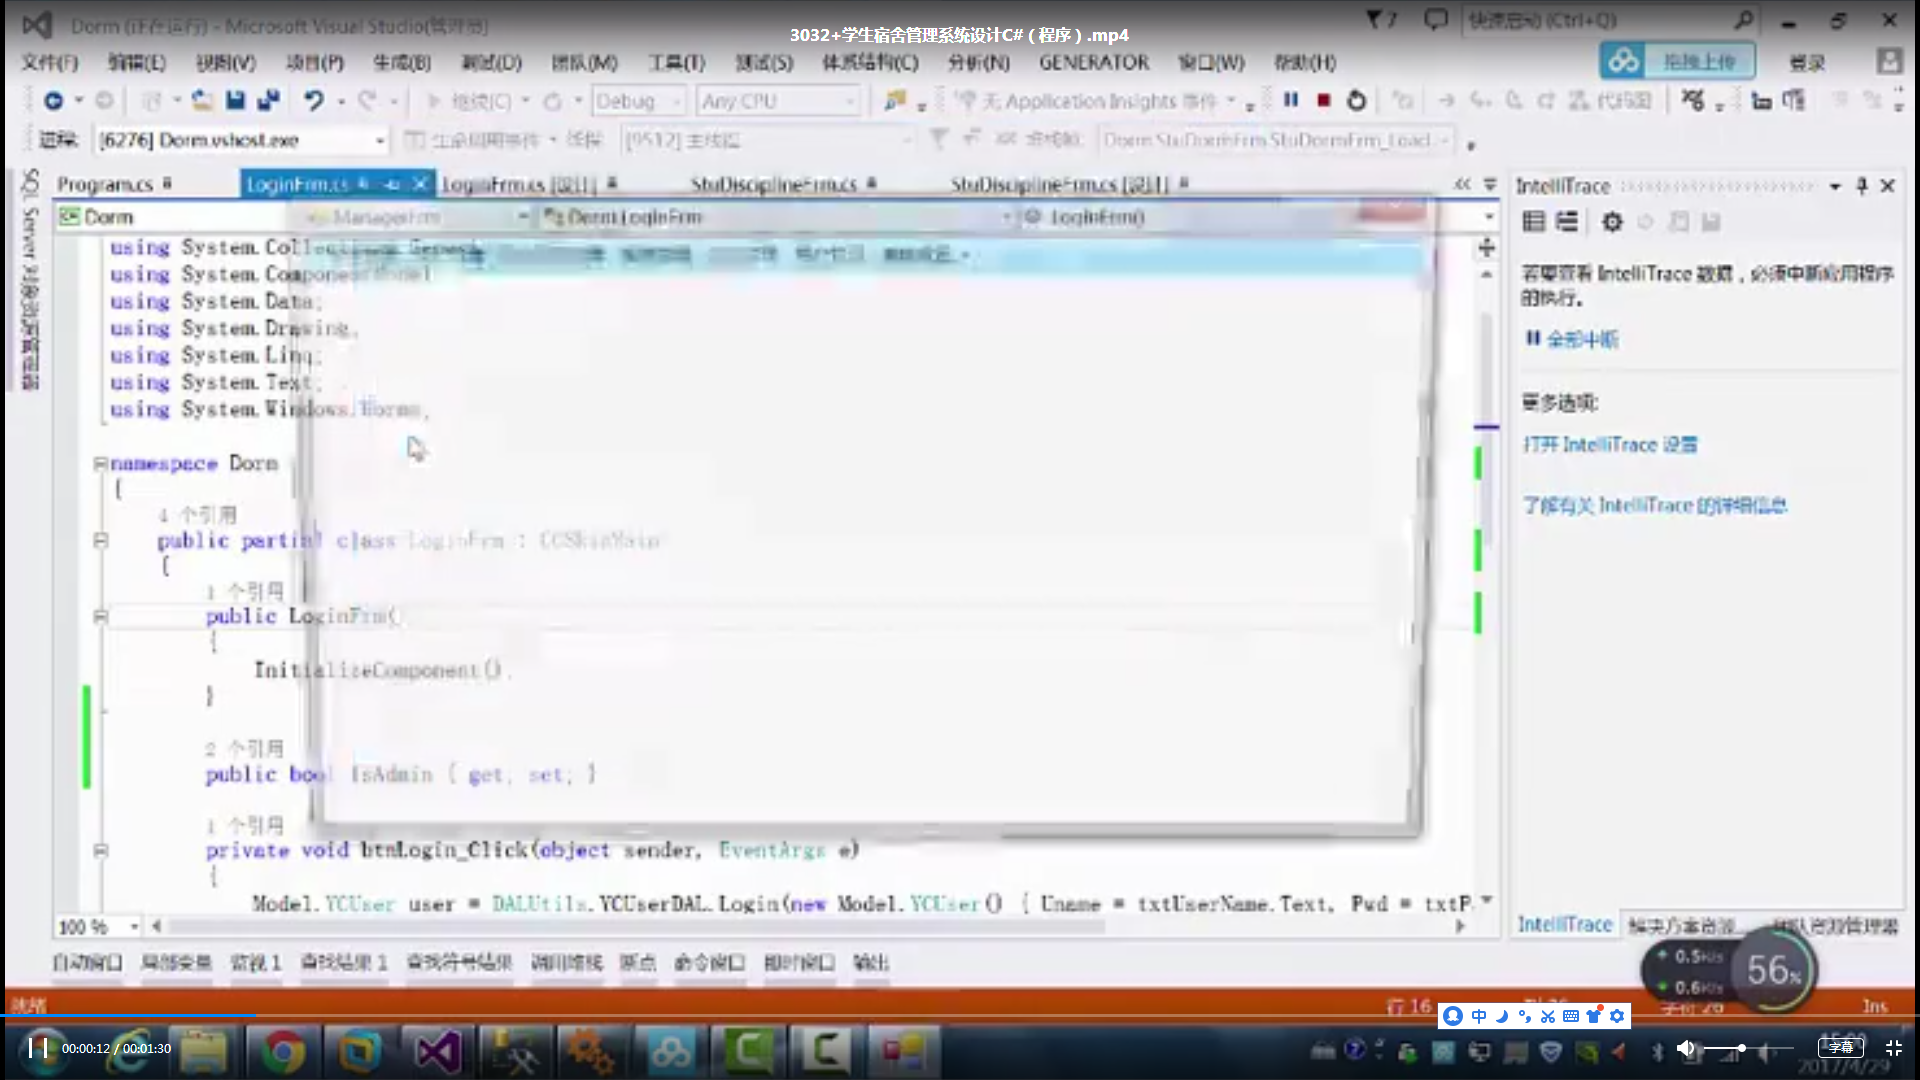This screenshot has width=1920, height=1080.
Task: Pin the IntelliTrace panel
Action: point(1861,186)
